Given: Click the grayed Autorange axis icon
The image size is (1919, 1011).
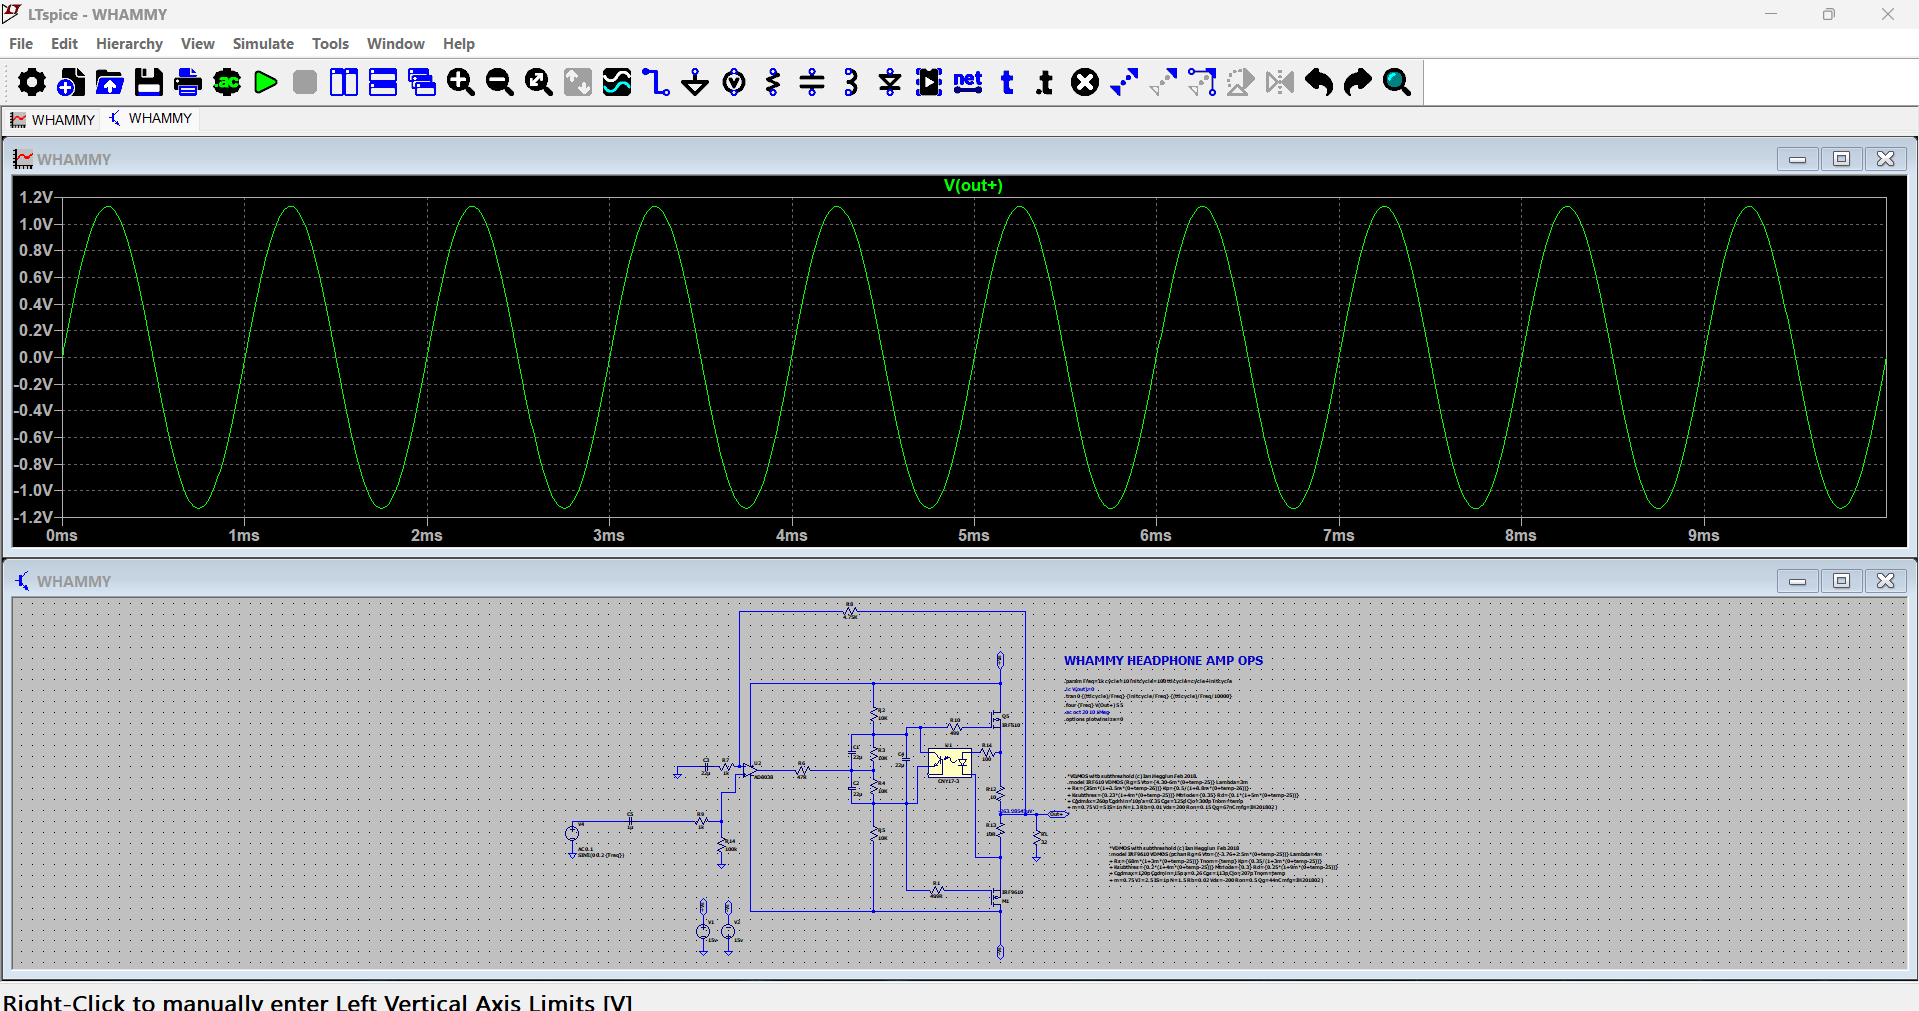Looking at the screenshot, I should point(578,82).
